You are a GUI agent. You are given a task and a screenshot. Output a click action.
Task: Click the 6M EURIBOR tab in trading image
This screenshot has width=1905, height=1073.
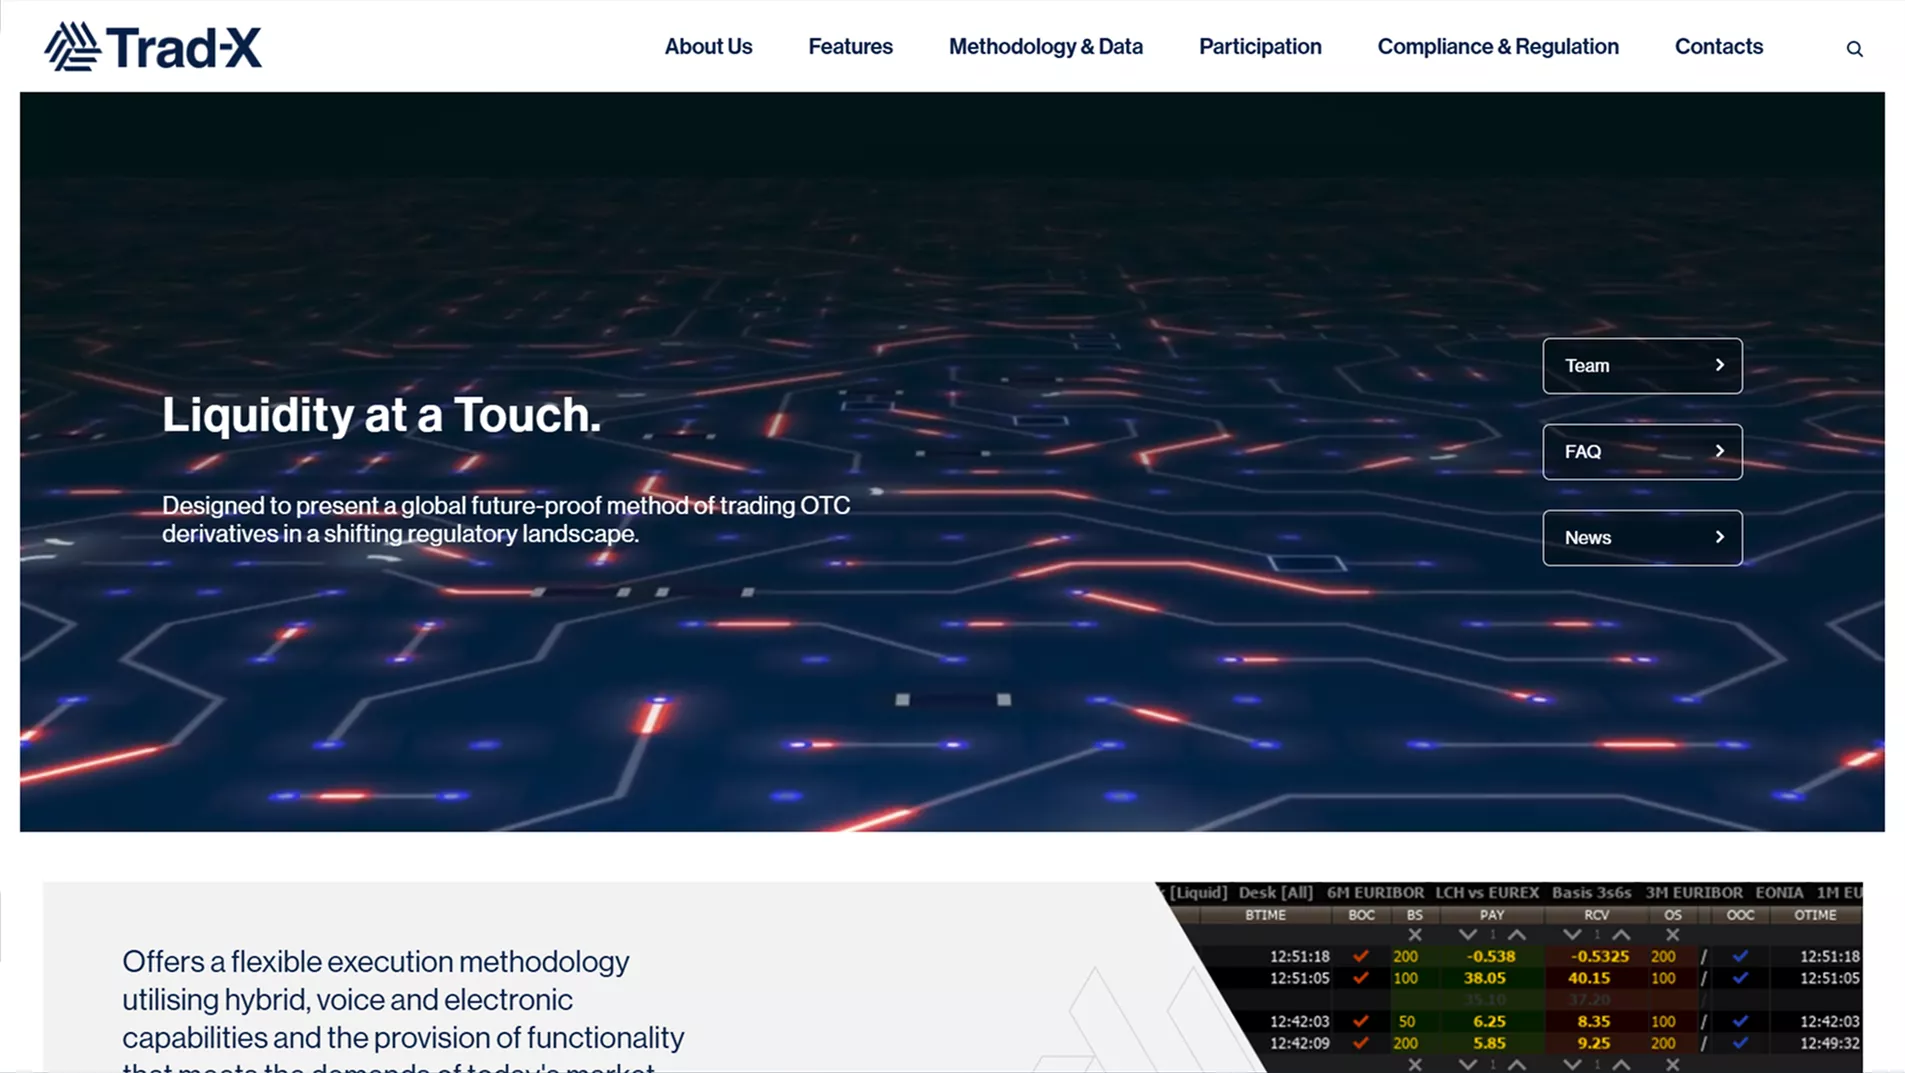[1375, 893]
